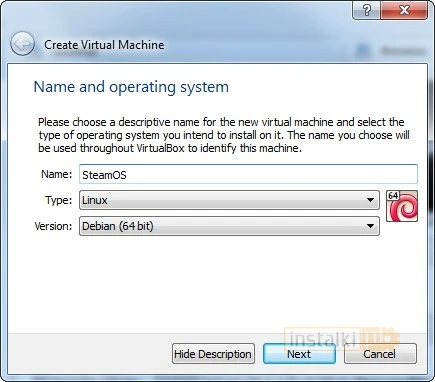Click the Hide Description button
The image size is (435, 382).
coord(213,354)
